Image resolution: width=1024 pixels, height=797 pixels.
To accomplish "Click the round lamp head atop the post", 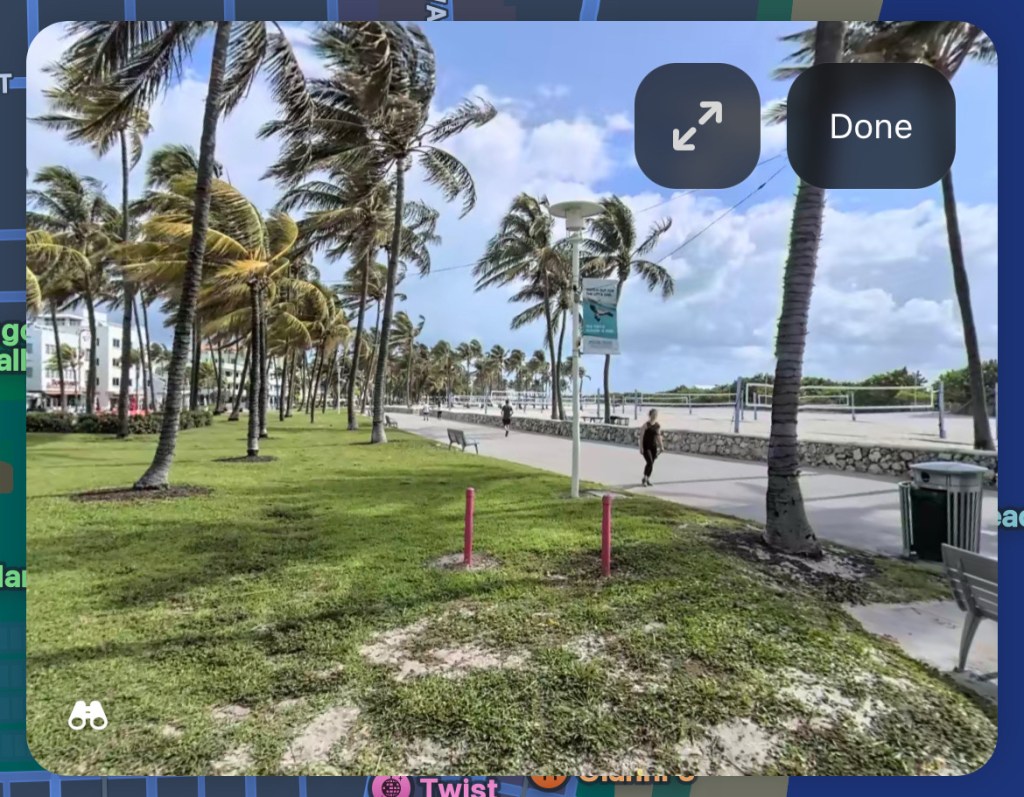I will [576, 211].
